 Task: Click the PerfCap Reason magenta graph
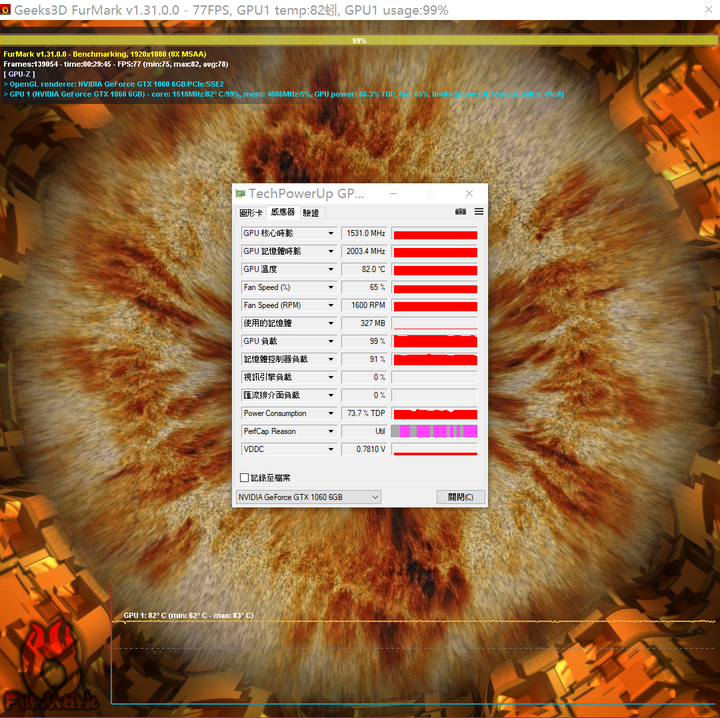(x=434, y=431)
